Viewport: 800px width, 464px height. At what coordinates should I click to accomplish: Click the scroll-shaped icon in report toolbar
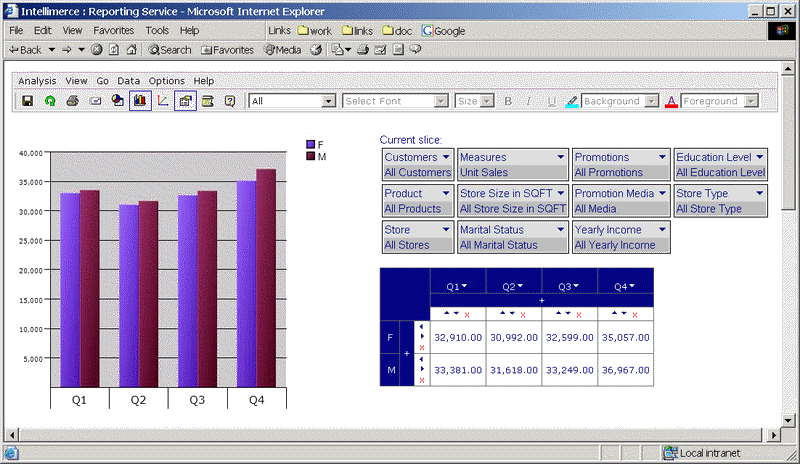[208, 101]
